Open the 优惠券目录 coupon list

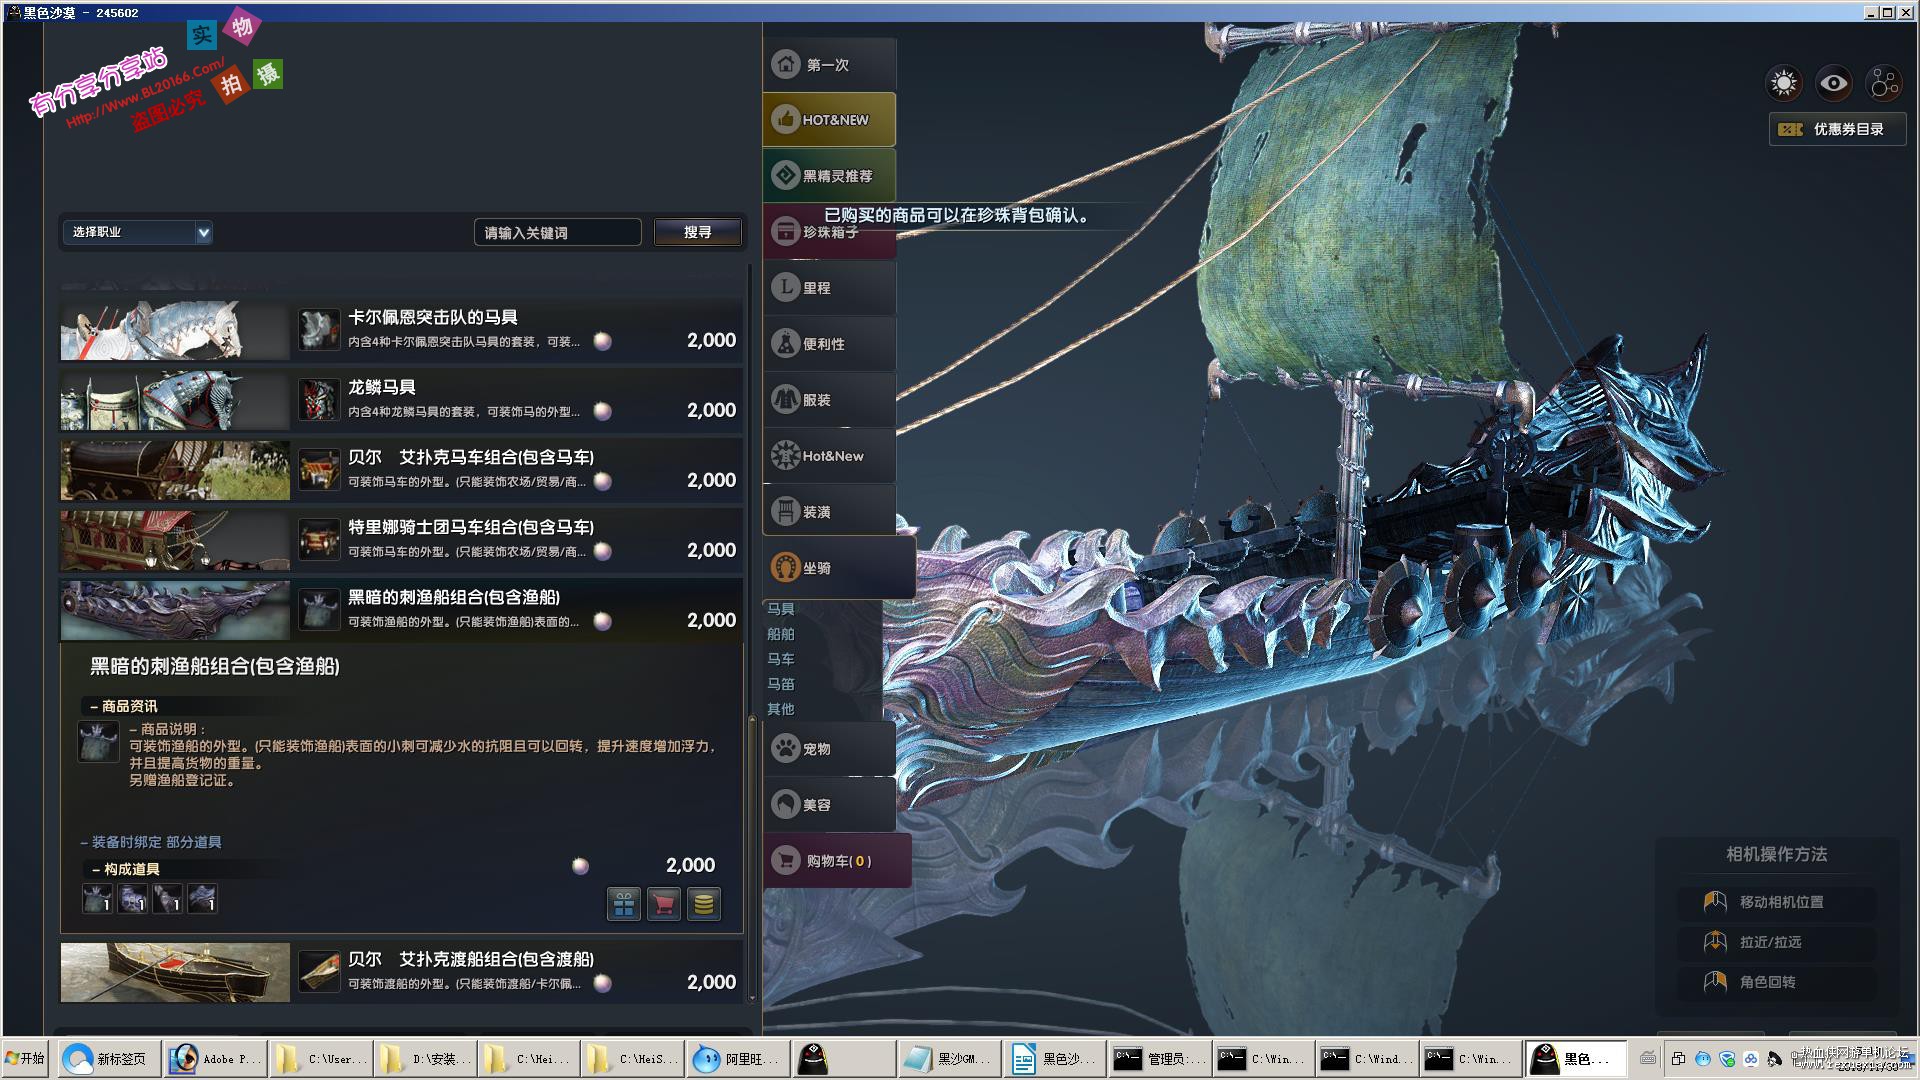[x=1836, y=129]
